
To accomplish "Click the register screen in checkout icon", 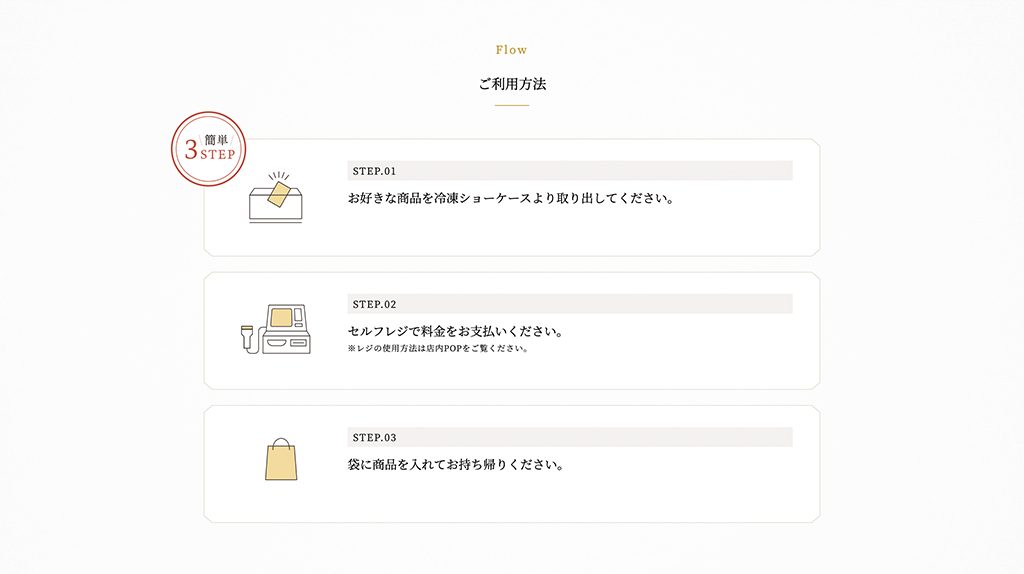I will (281, 317).
